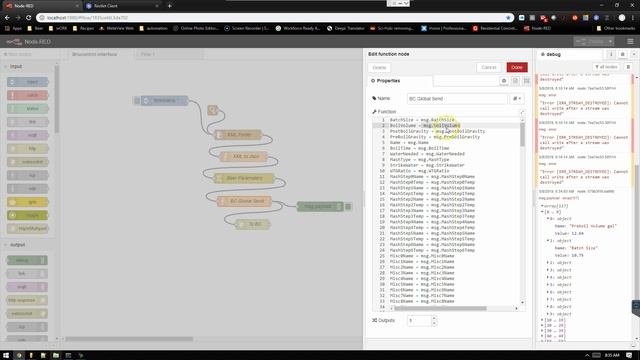Bookmark this page with star icon

pyautogui.click(x=508, y=18)
